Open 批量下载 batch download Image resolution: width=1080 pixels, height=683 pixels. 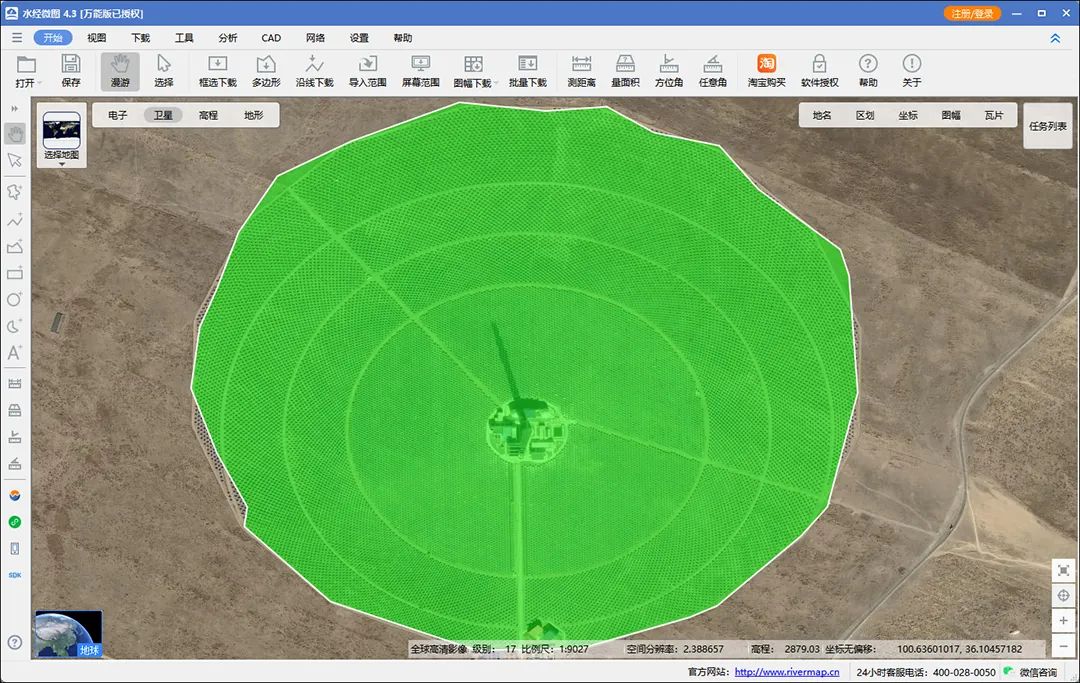(528, 72)
